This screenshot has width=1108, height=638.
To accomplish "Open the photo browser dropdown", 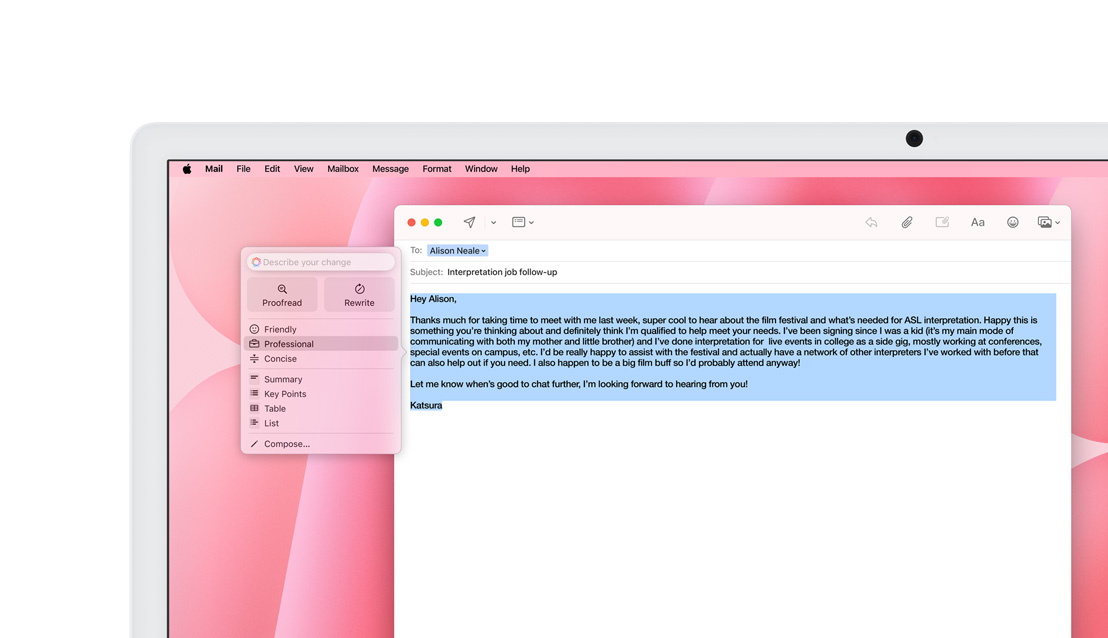I will click(1048, 222).
